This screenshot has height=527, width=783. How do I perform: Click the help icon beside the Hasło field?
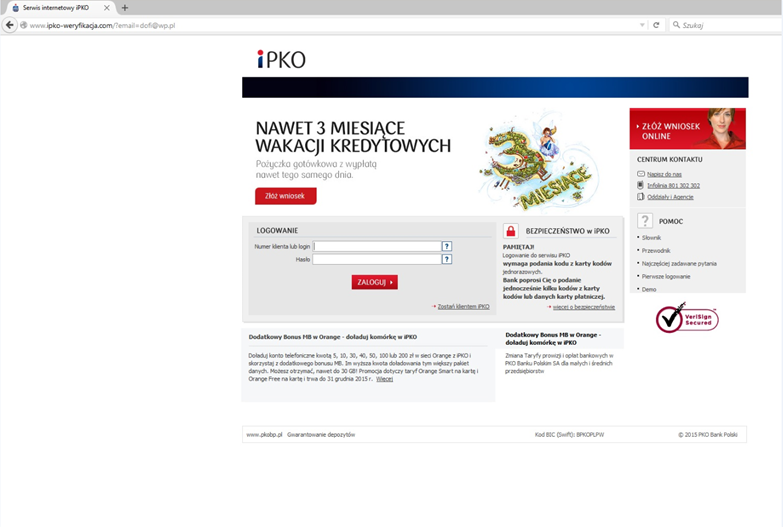tap(447, 259)
